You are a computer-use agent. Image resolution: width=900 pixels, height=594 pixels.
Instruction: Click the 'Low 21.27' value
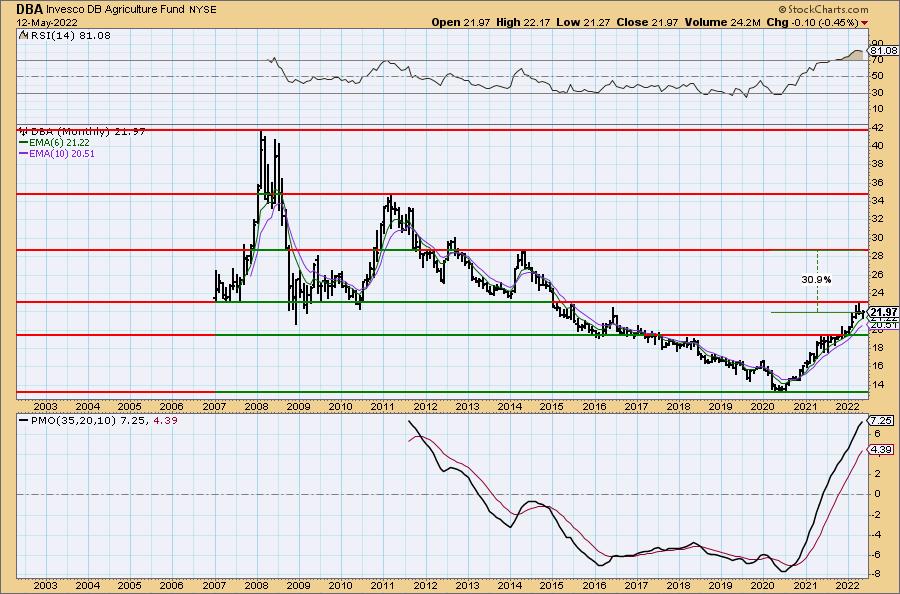click(x=583, y=22)
